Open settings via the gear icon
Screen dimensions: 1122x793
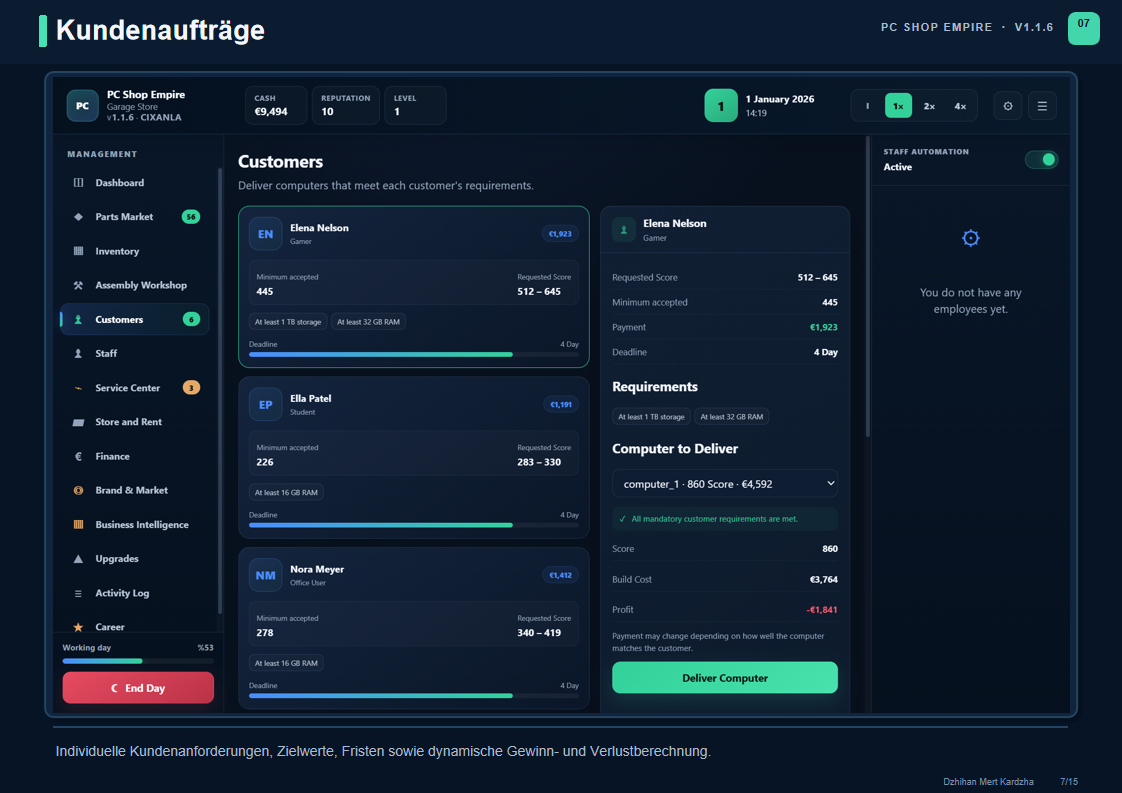click(x=1008, y=106)
